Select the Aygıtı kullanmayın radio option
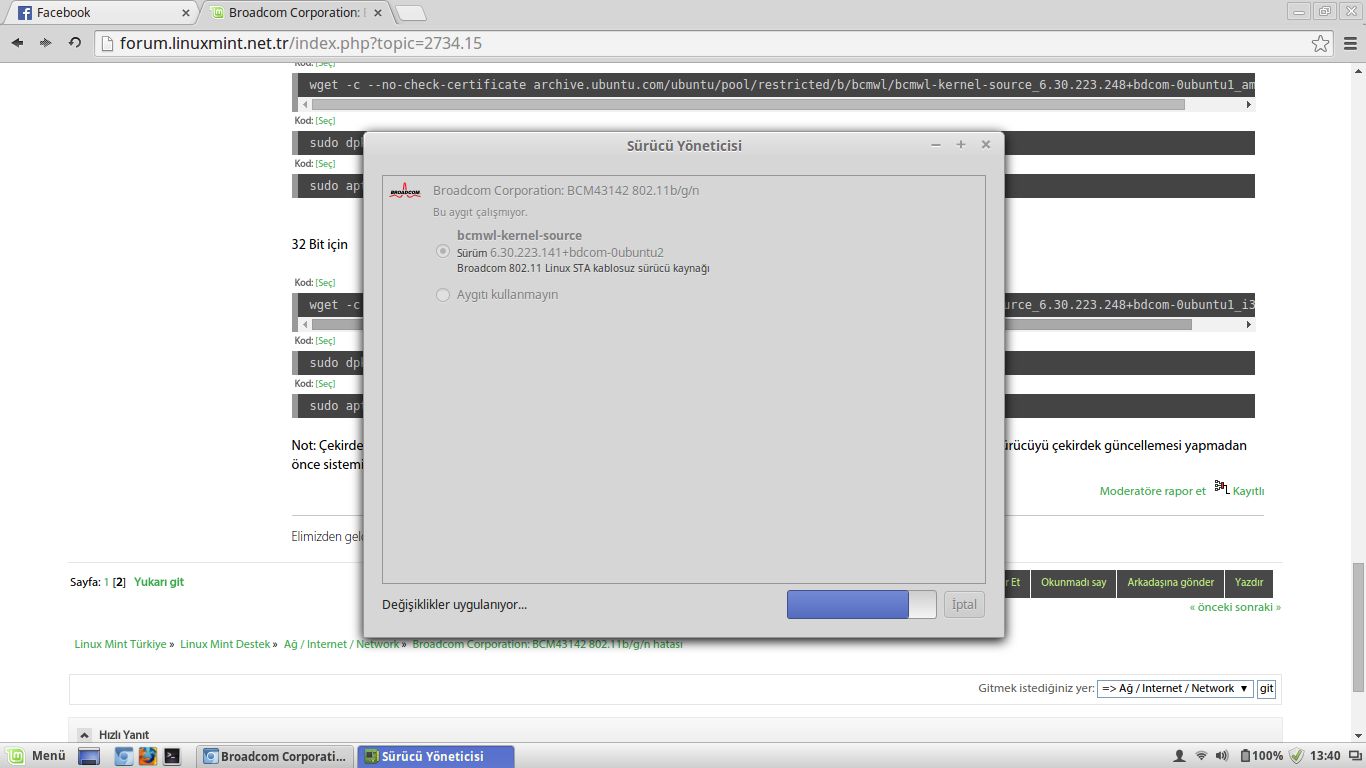 point(443,295)
